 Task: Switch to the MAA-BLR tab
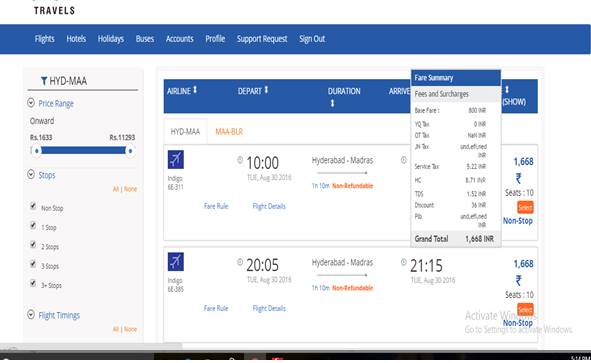point(229,132)
